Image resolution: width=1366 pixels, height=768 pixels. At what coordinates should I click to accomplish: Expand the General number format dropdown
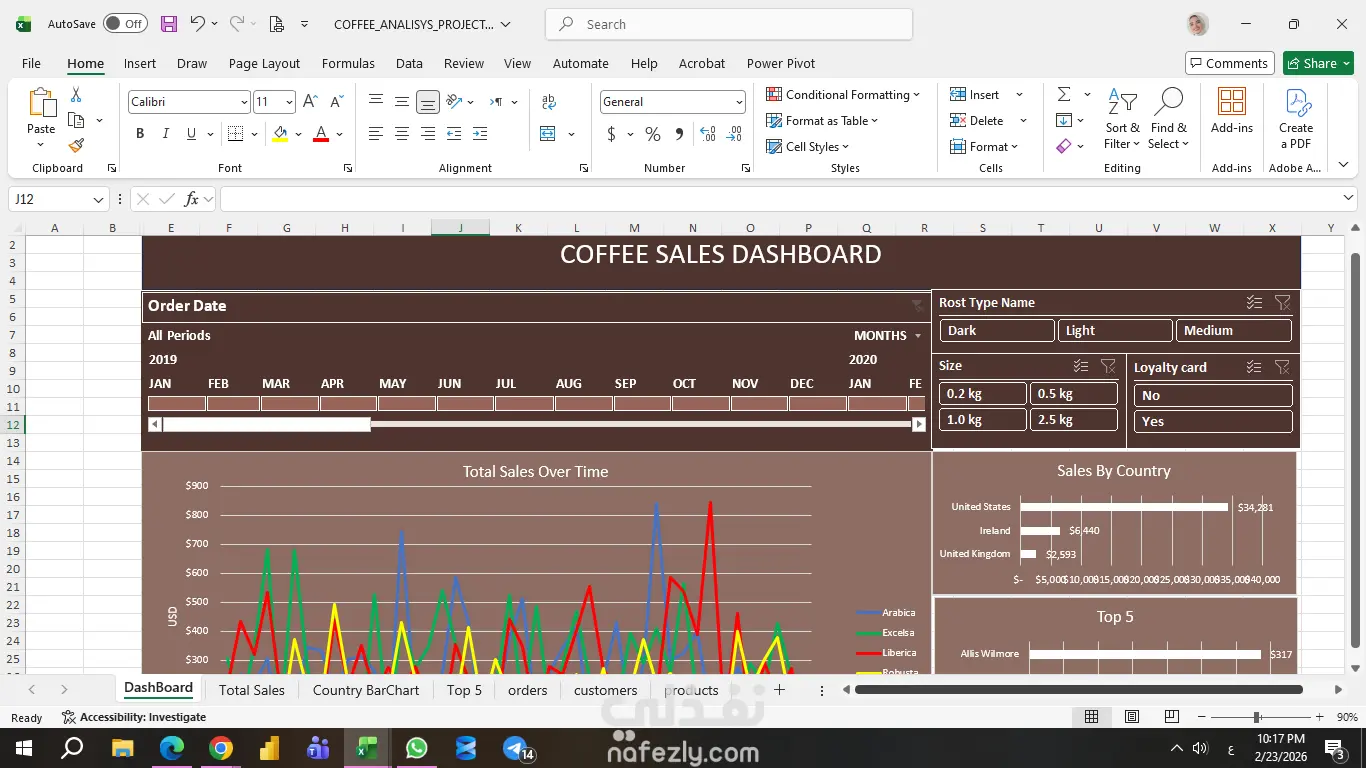(x=739, y=102)
